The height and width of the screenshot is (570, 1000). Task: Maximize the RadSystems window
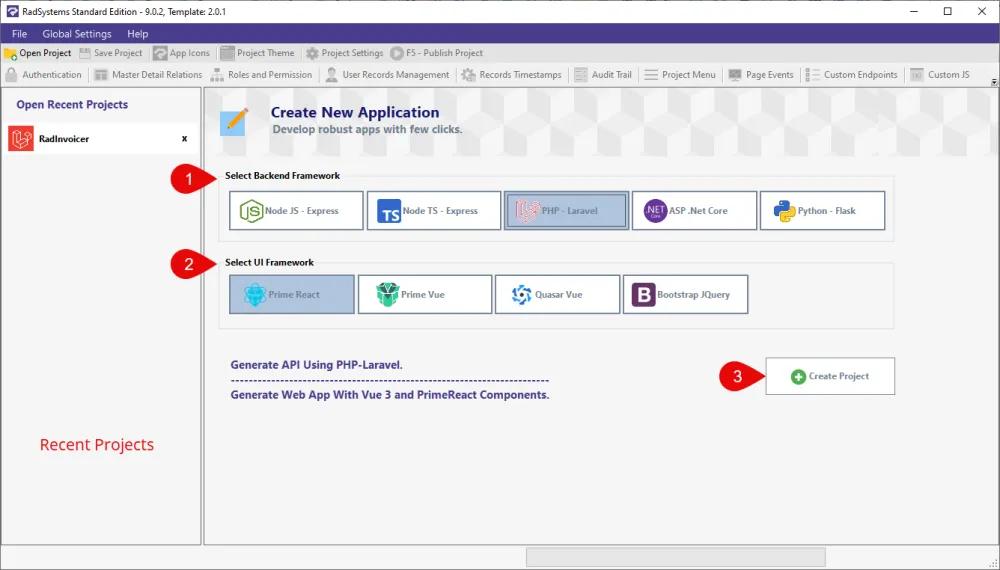(948, 11)
